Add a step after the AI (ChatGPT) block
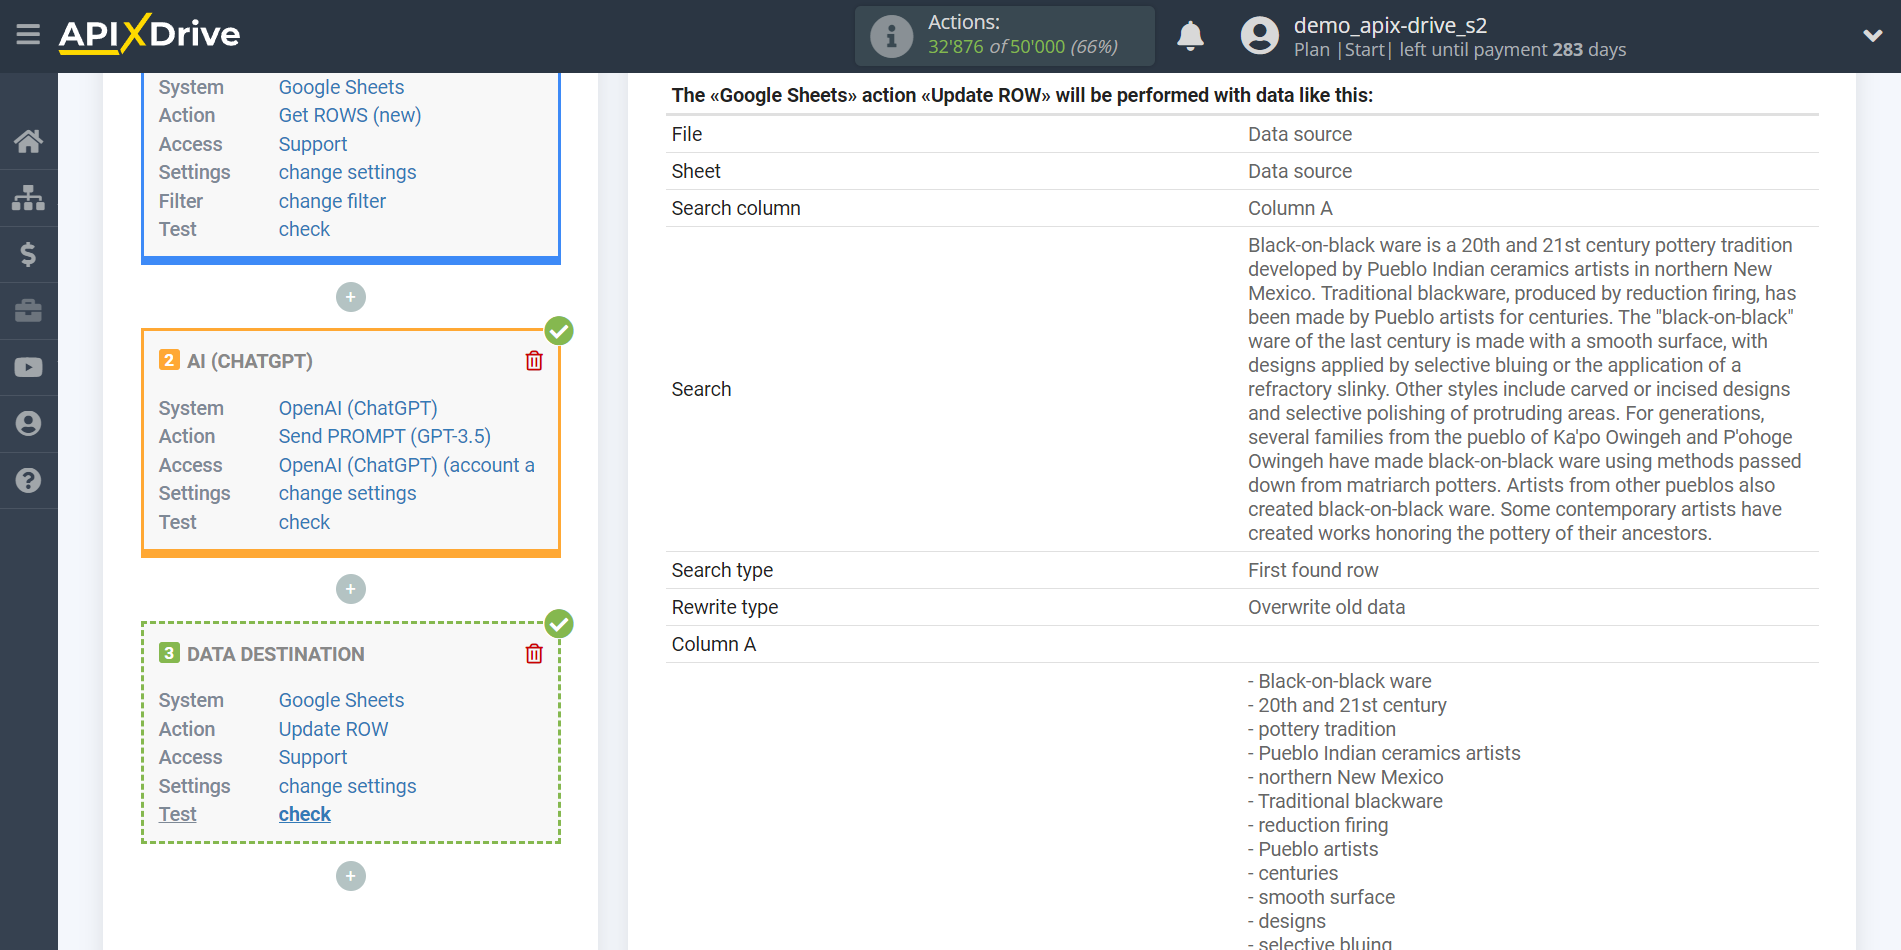This screenshot has height=950, width=1901. (351, 589)
